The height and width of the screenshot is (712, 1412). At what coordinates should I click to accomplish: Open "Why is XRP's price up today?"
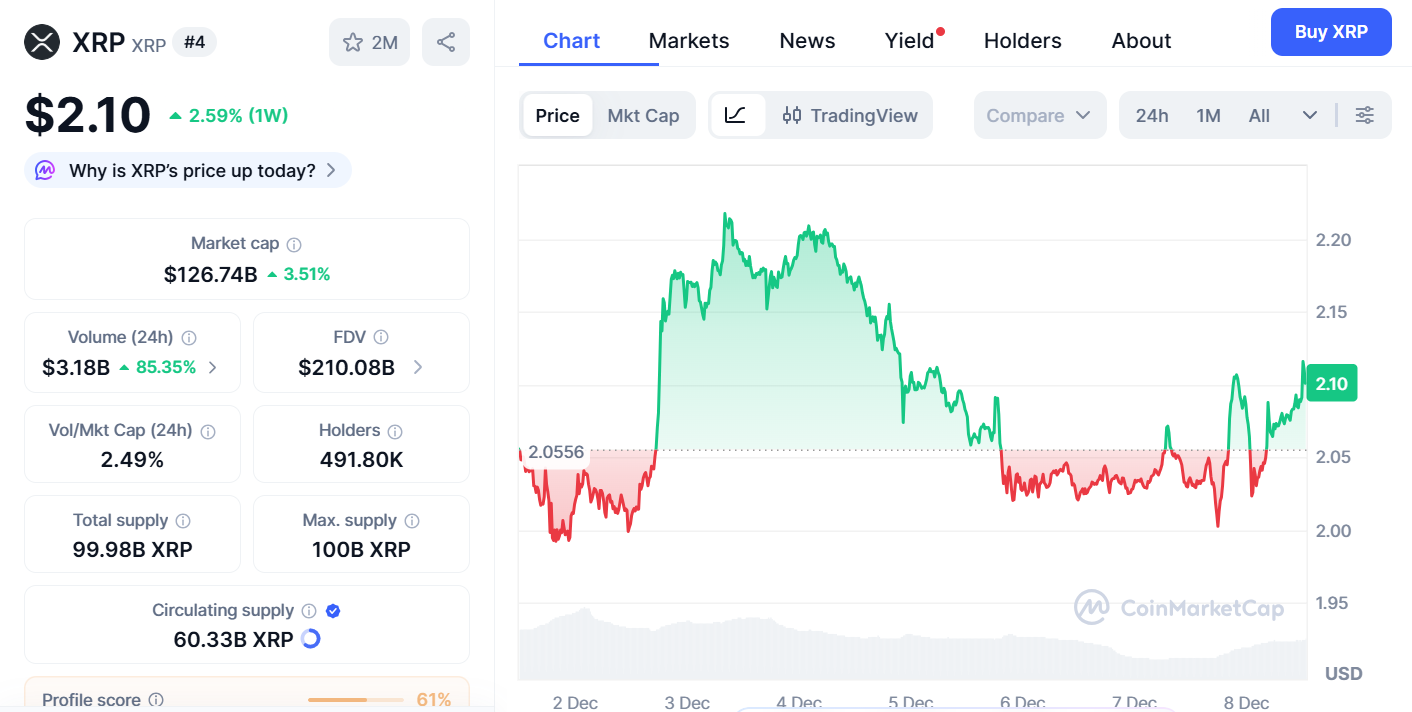point(189,170)
